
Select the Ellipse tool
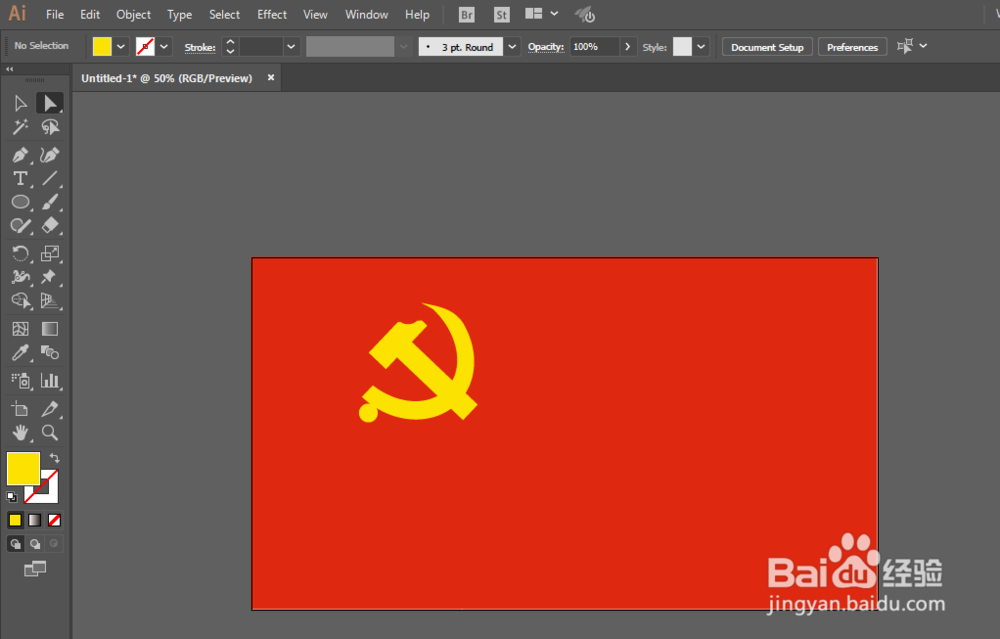[20, 202]
